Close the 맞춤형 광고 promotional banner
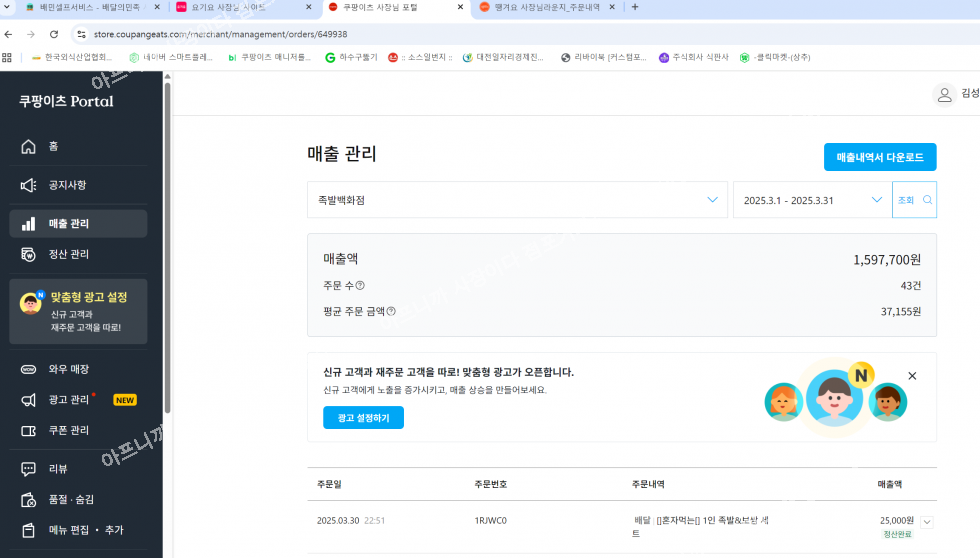 [912, 376]
